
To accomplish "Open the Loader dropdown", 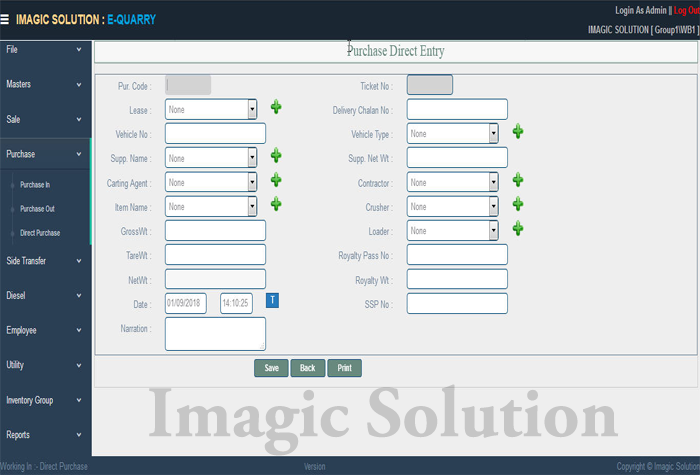I will 453,230.
